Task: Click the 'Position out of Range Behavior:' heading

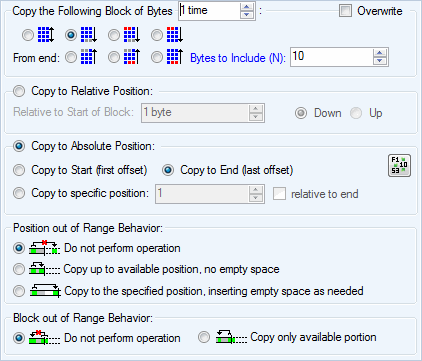Action: pos(88,228)
